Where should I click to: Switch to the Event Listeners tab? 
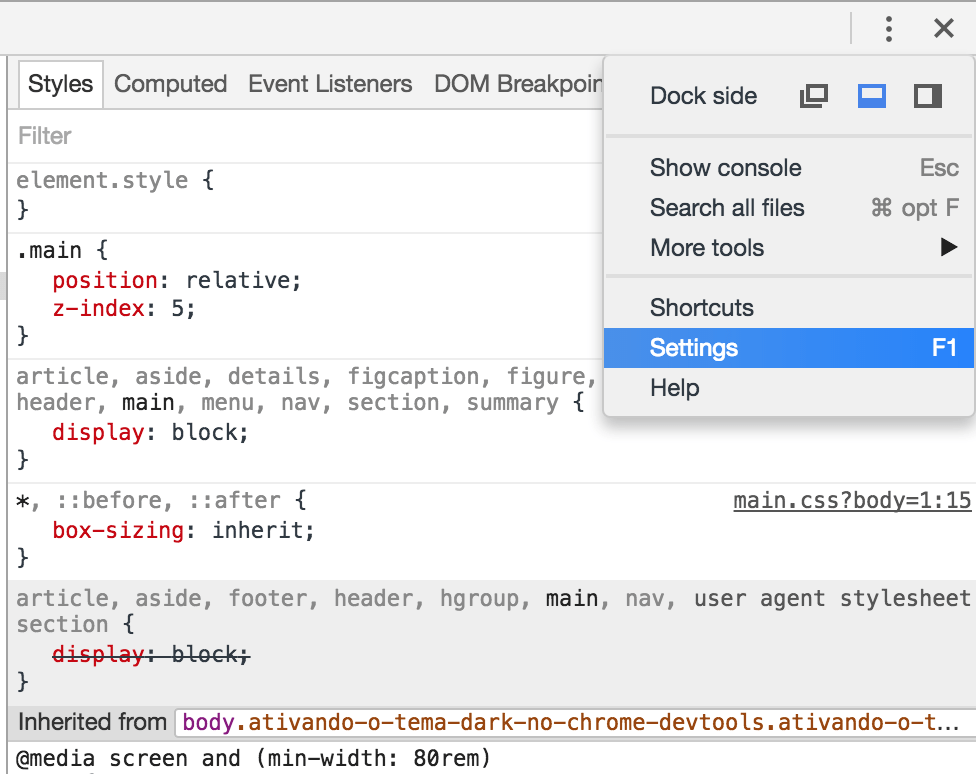pyautogui.click(x=330, y=84)
